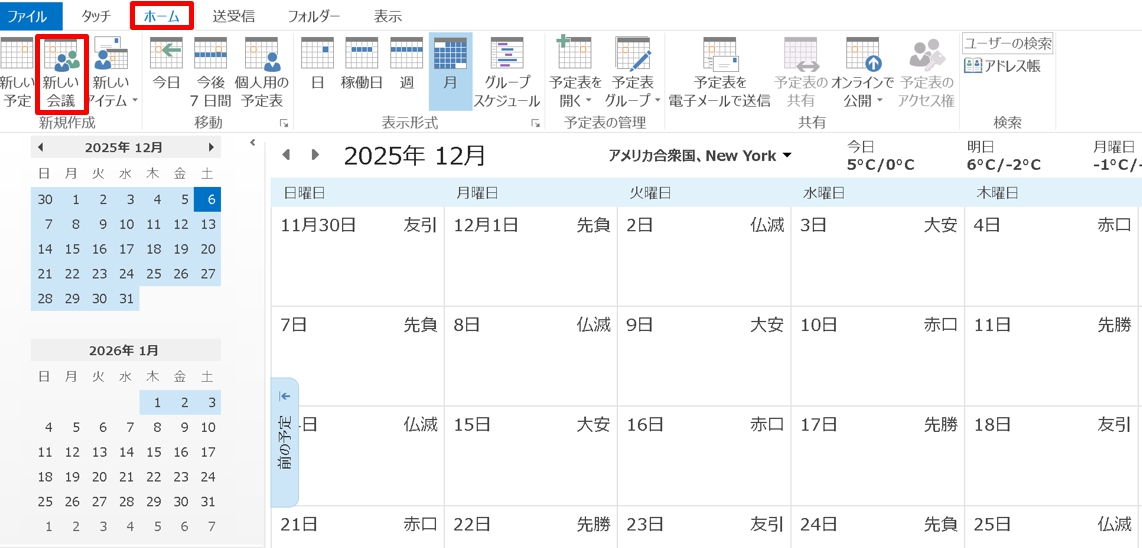Image resolution: width=1142 pixels, height=548 pixels.
Task: Click the 前の予定 side button
Action: pos(285,443)
